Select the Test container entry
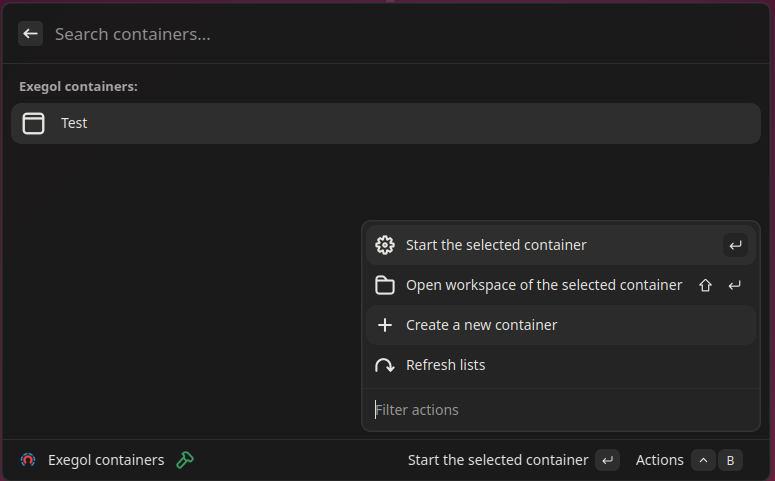The height and width of the screenshot is (481, 775). coord(386,124)
